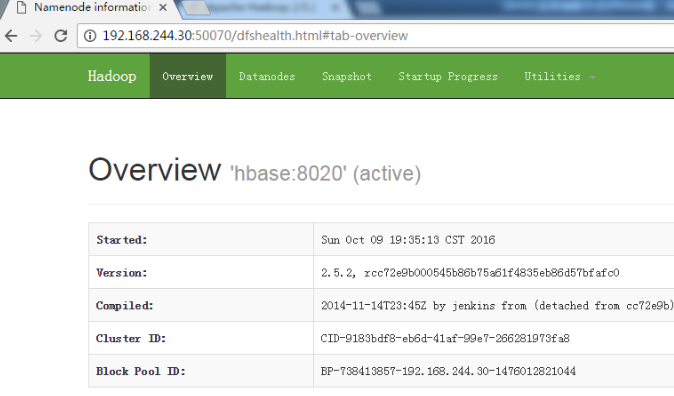Screen dimensions: 674x396
Task: Close the Namenode information tab
Action: [x=162, y=7]
